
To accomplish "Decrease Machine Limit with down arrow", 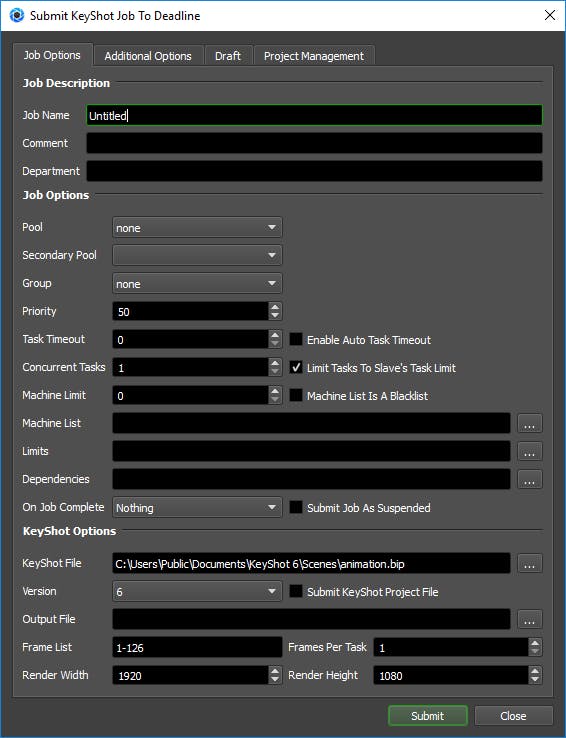I will (x=275, y=400).
